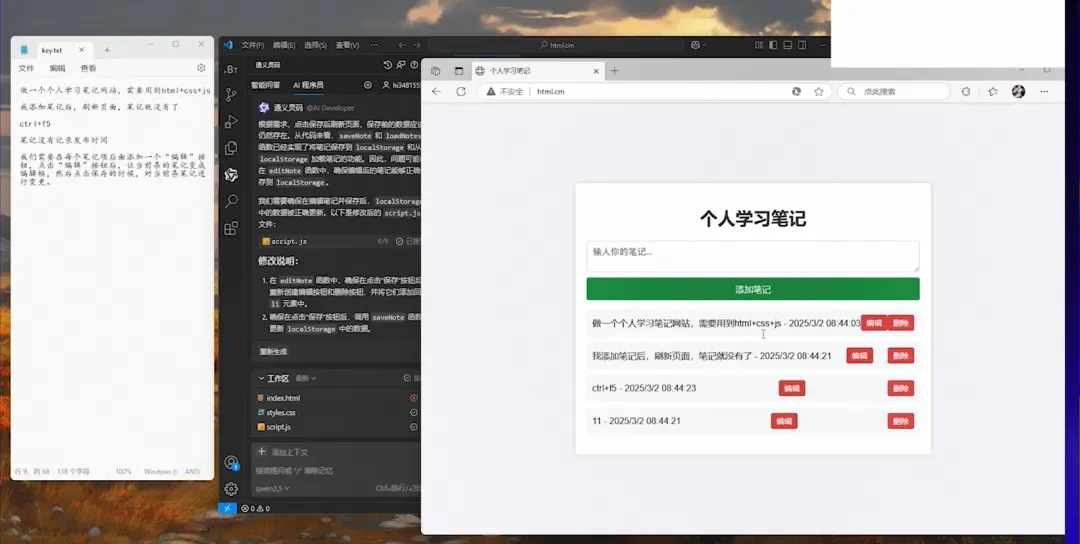Open VS Code 选择(S) menu
The image size is (1080, 544).
pyautogui.click(x=315, y=45)
